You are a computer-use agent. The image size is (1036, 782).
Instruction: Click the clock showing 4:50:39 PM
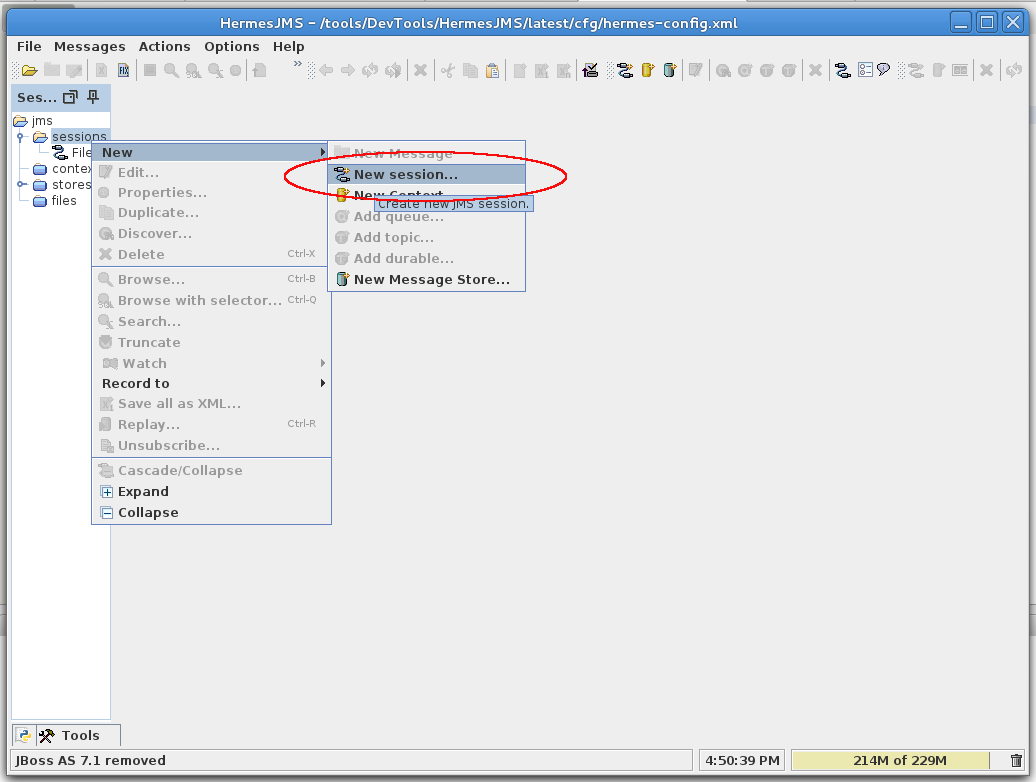(x=742, y=760)
